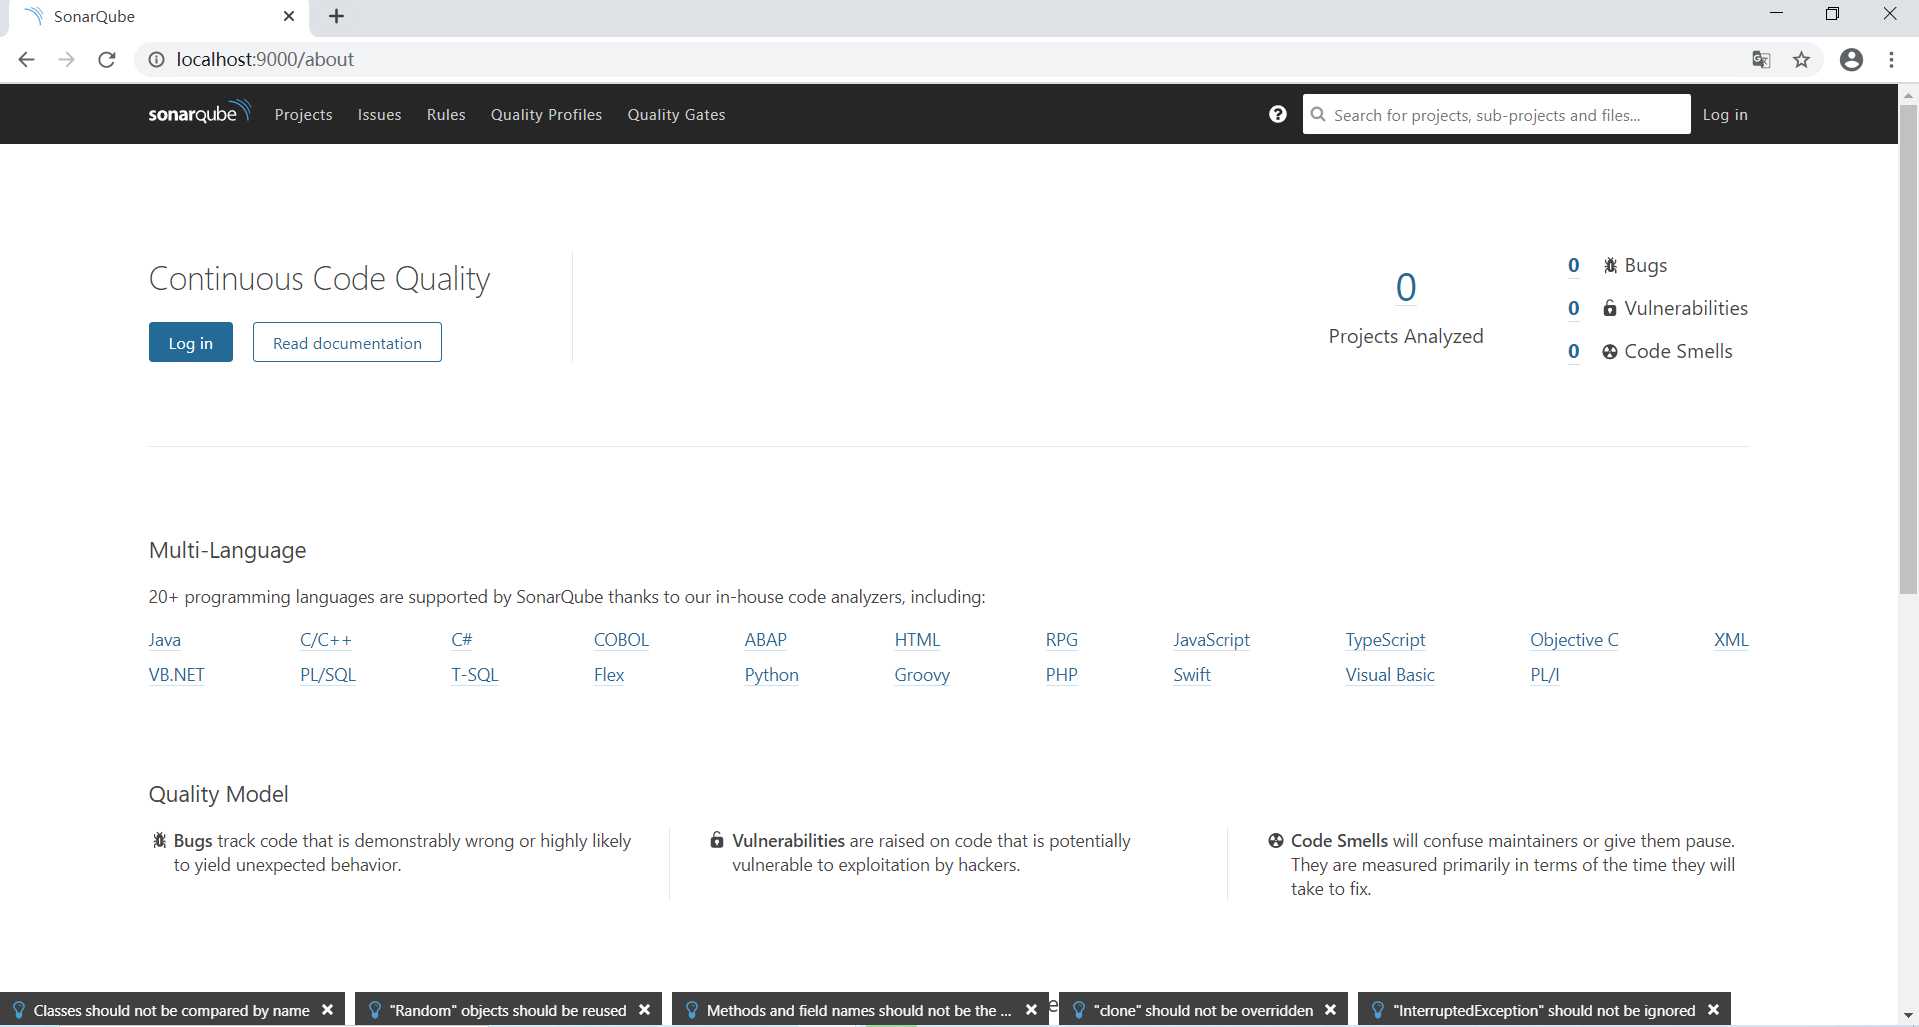The width and height of the screenshot is (1919, 1027).
Task: Click the browser forward arrow
Action: coord(66,60)
